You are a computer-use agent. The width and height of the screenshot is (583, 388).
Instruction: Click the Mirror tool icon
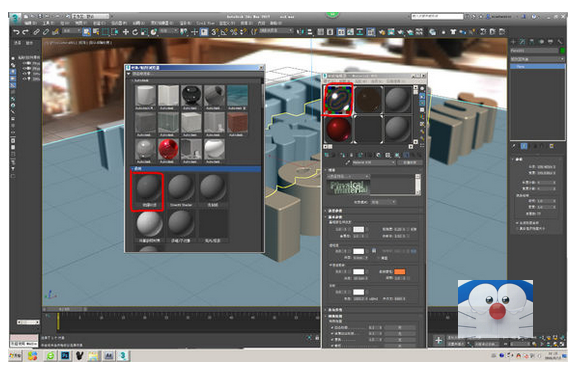point(300,32)
